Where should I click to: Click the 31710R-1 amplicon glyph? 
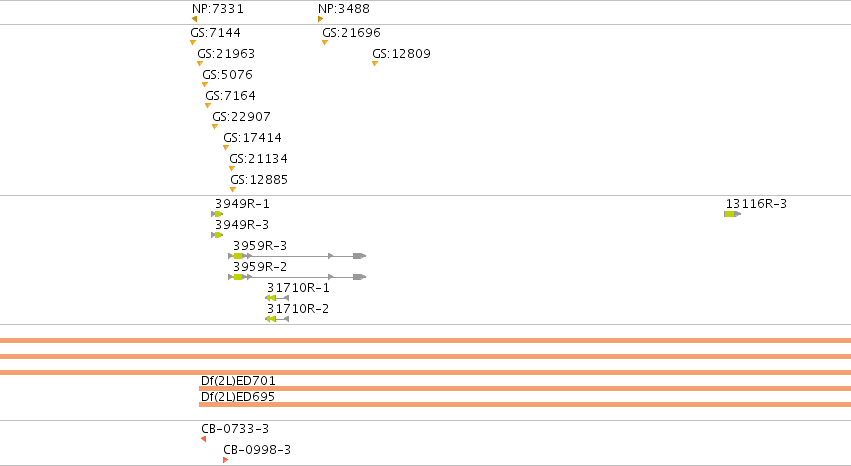point(277,298)
